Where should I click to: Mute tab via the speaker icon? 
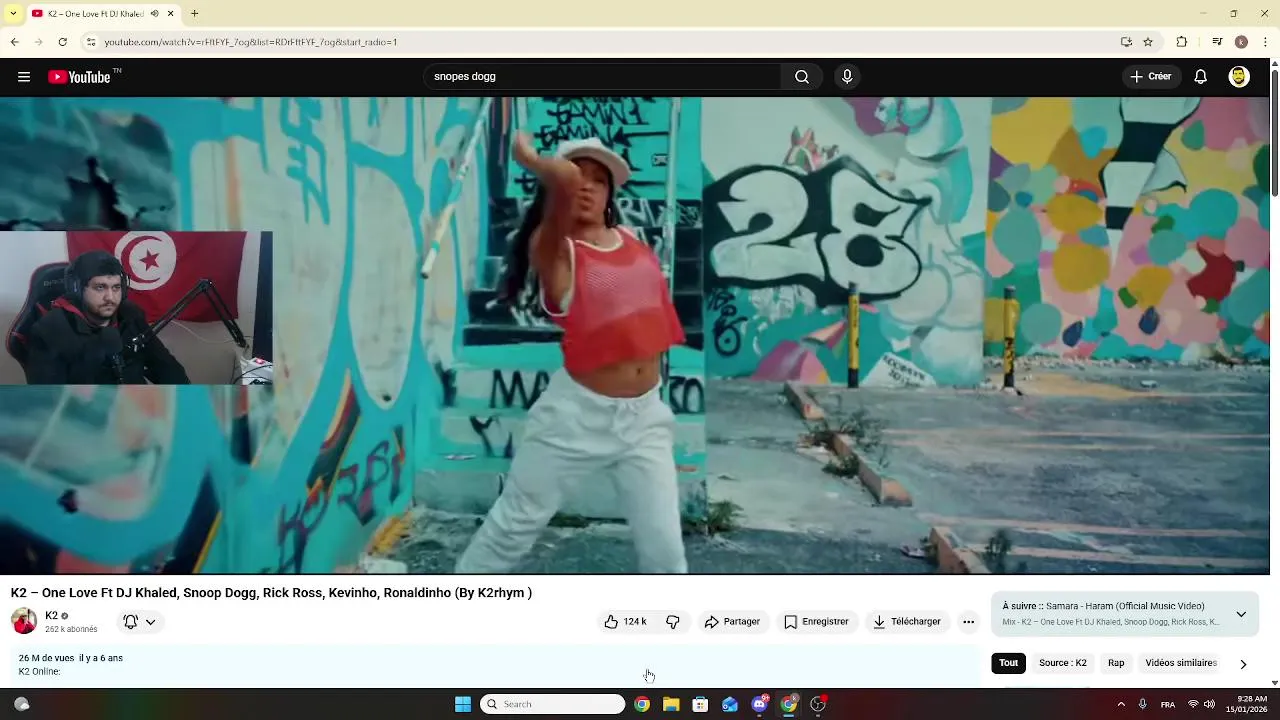[x=154, y=14]
